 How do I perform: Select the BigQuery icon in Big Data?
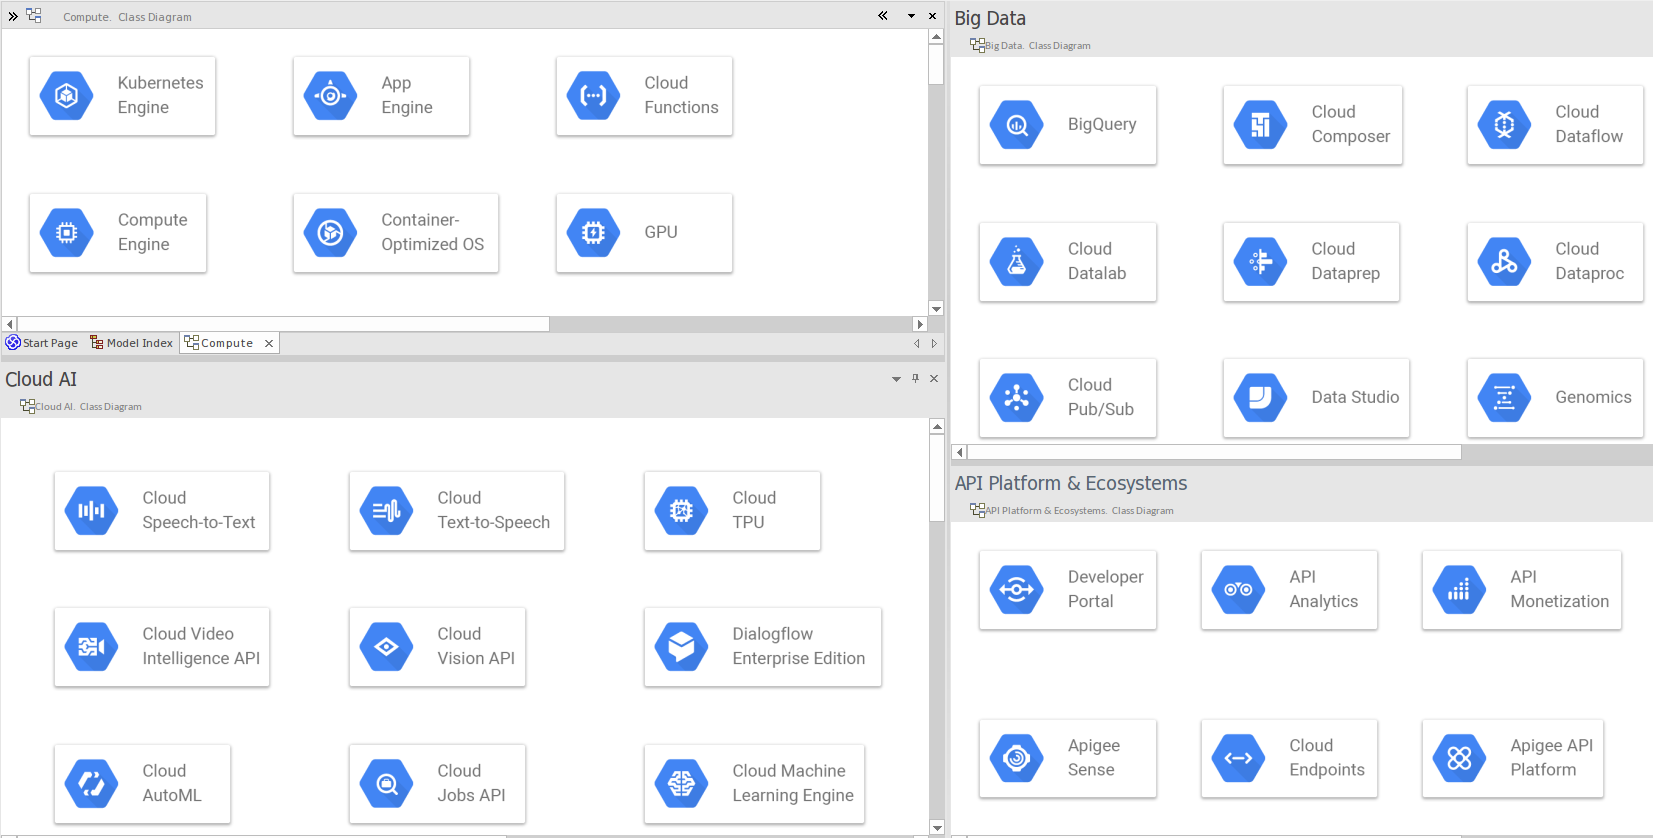[1016, 125]
